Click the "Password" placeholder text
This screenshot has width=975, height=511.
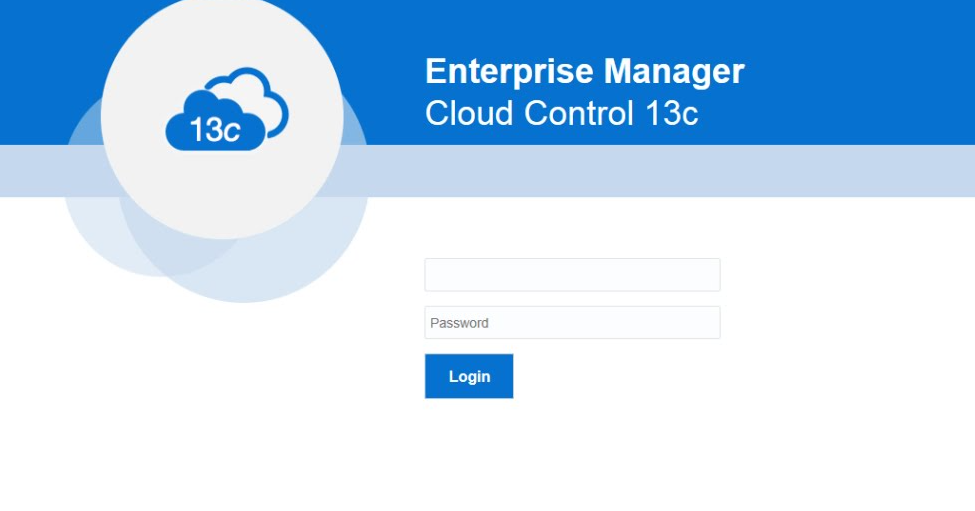[460, 323]
